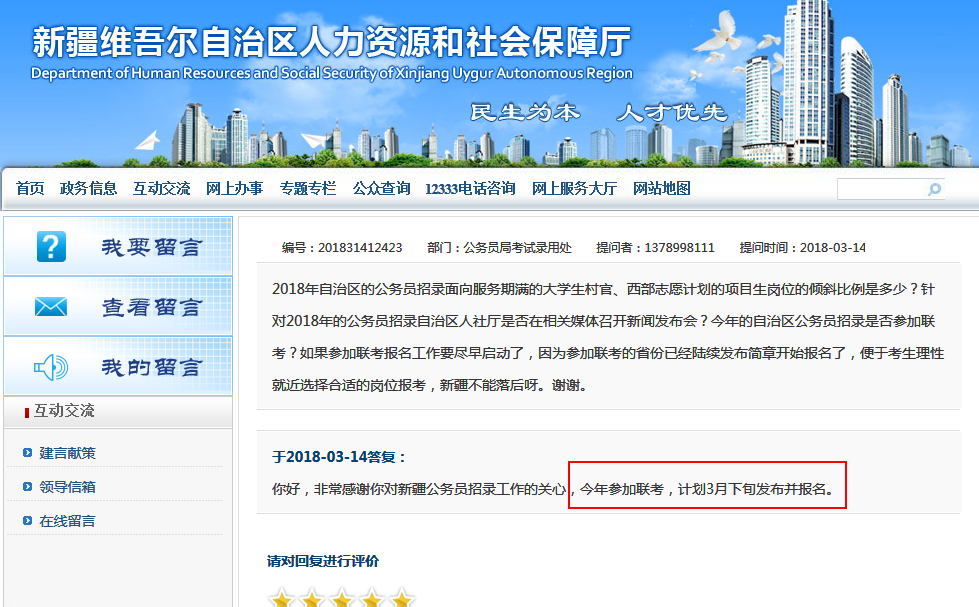Click the arrow bullet next to 在线留言
The image size is (979, 607).
(27, 521)
